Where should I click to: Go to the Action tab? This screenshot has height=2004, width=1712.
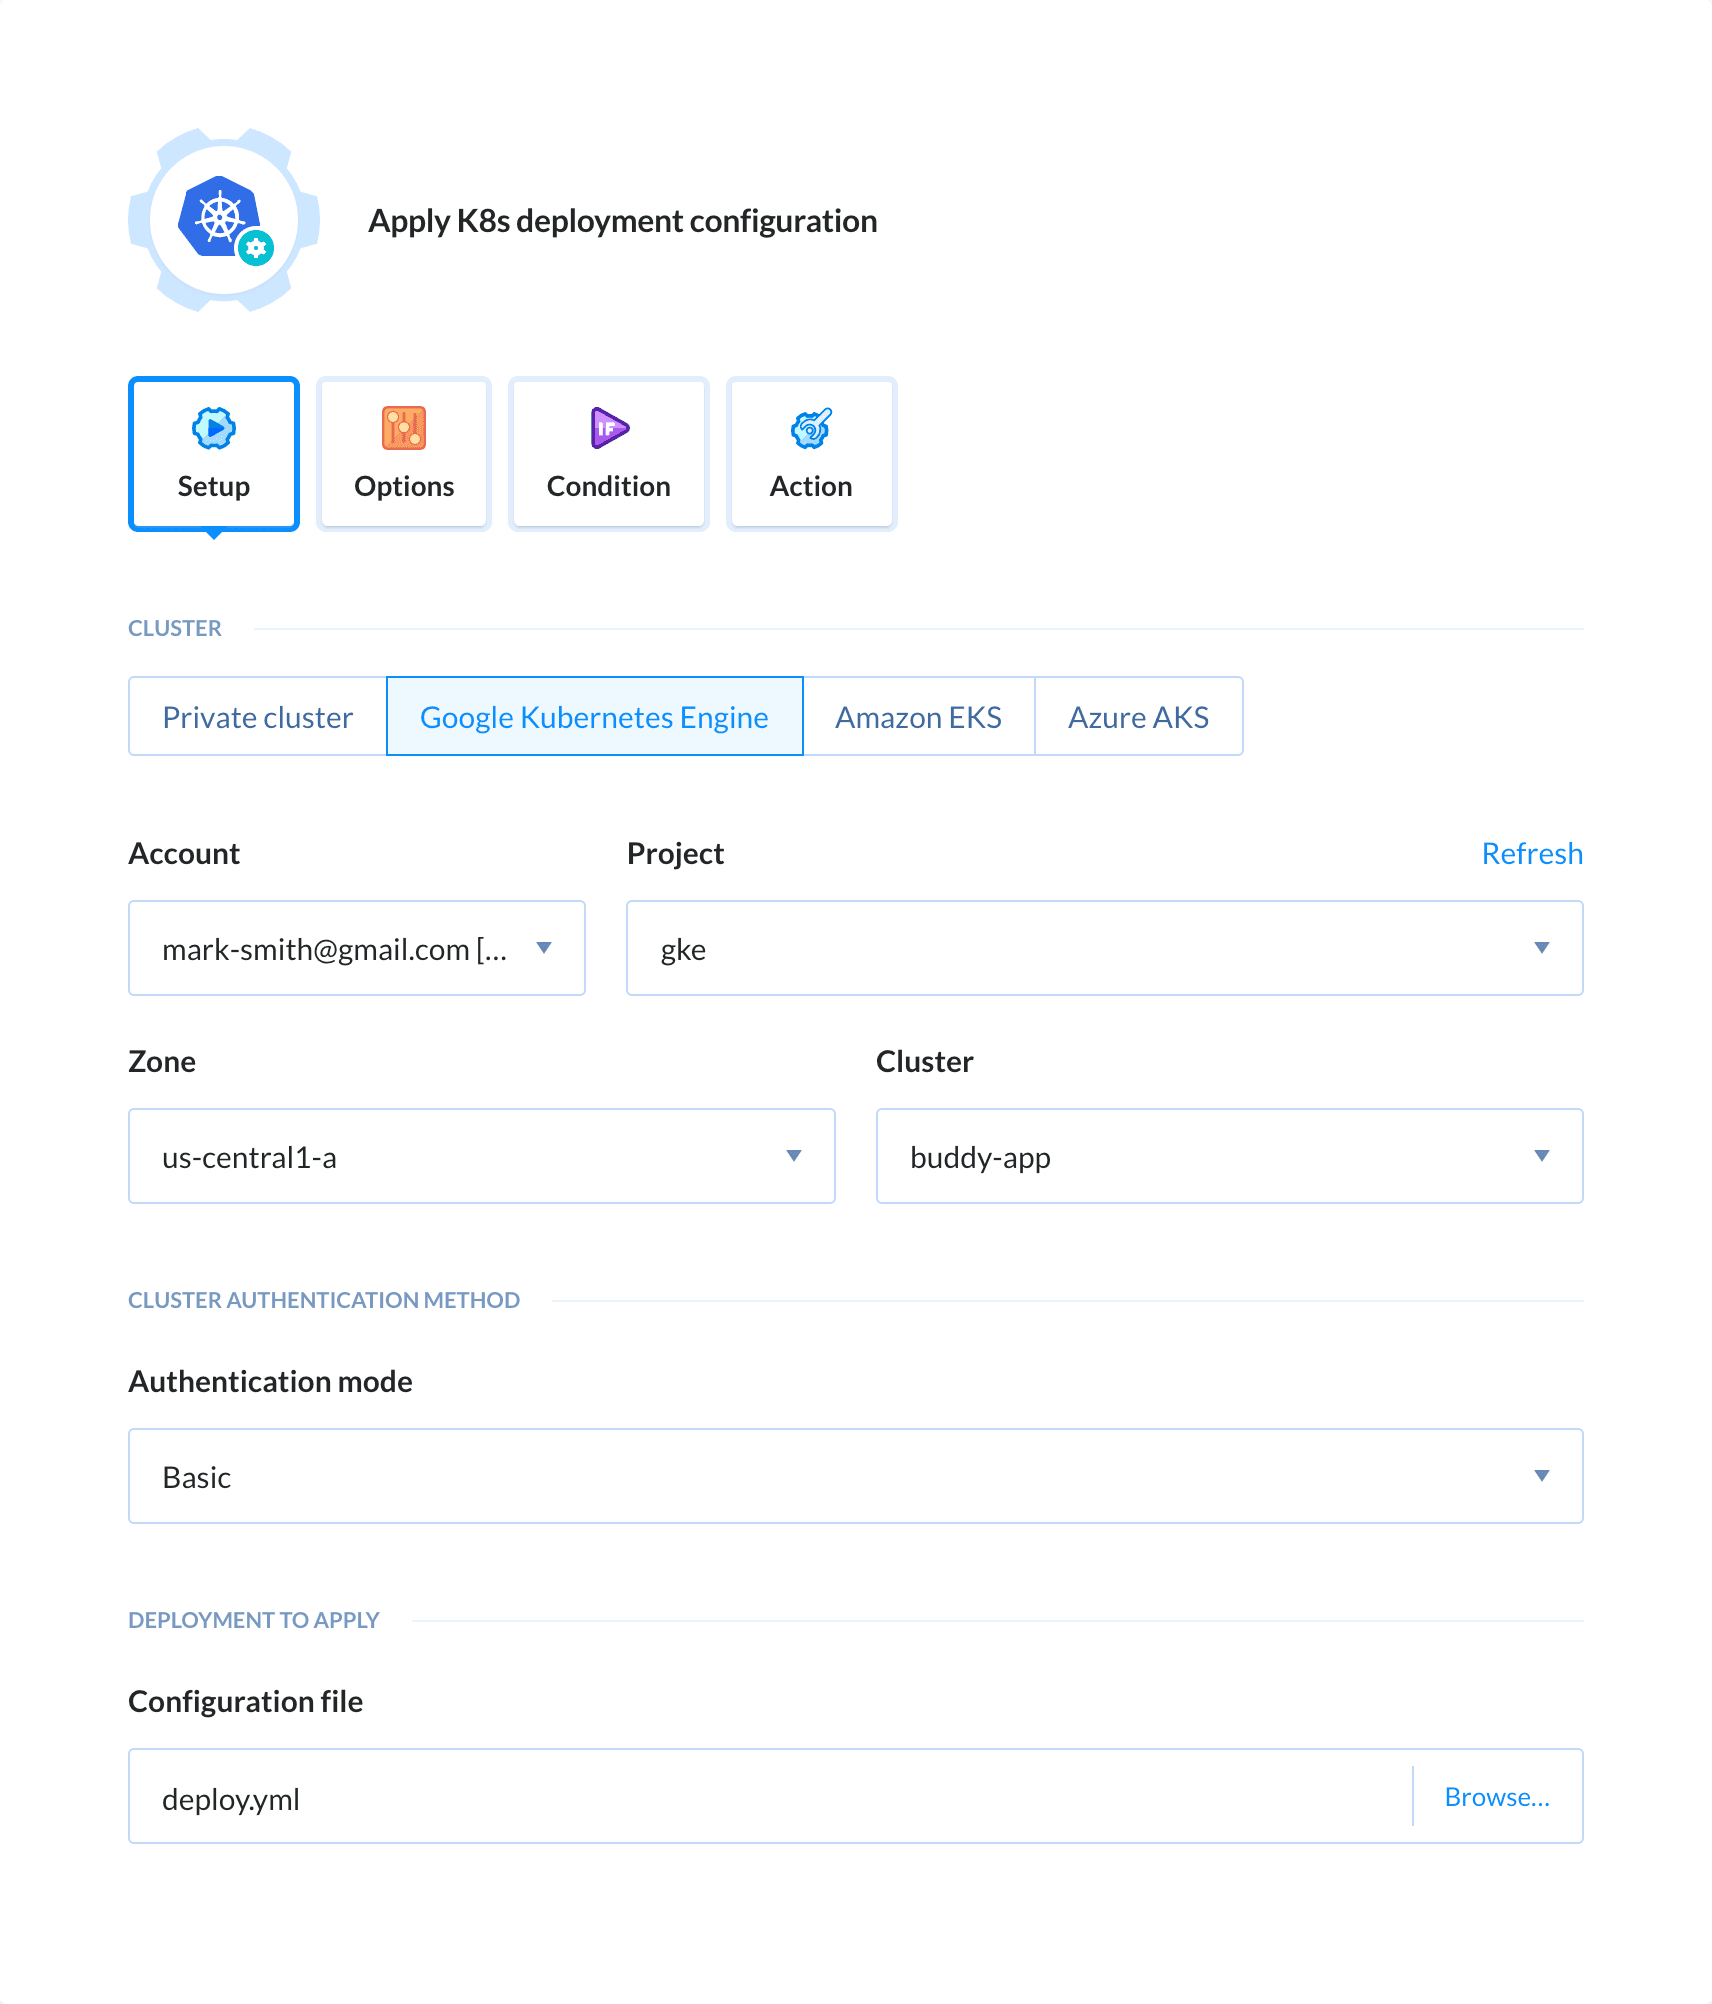[x=811, y=455]
